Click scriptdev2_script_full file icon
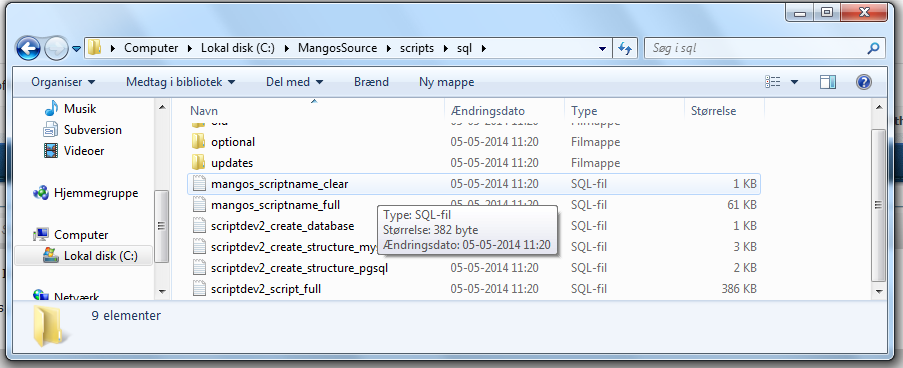 (x=199, y=289)
